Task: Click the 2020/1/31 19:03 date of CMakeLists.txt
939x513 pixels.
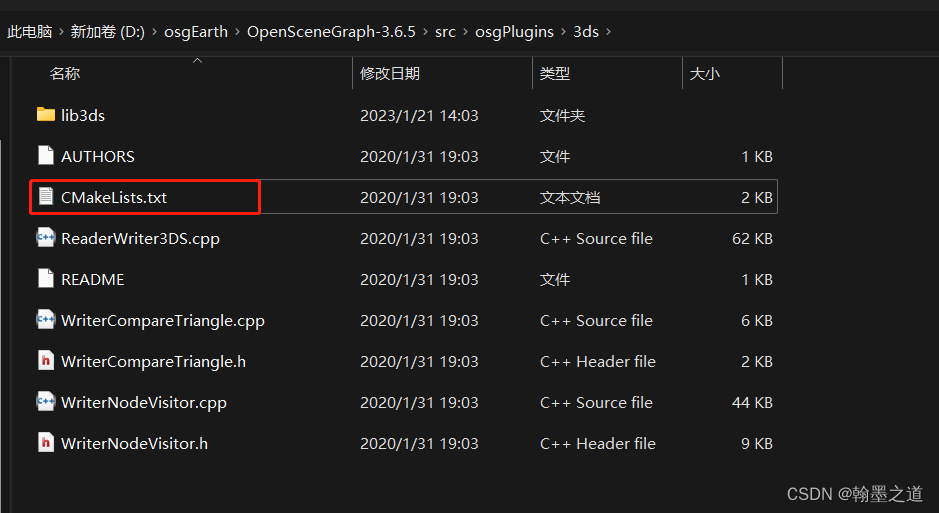Action: click(x=419, y=198)
